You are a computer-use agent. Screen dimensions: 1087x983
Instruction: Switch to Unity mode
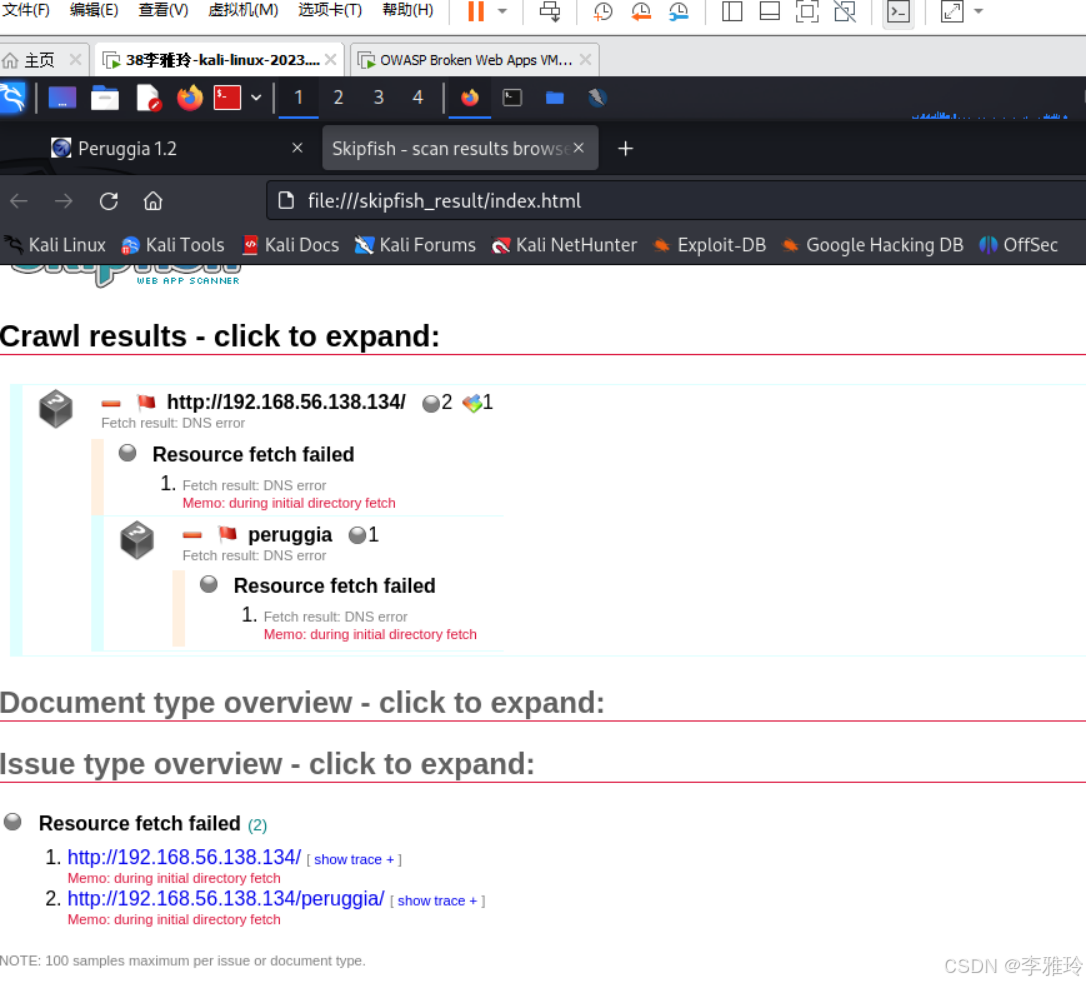pos(844,11)
